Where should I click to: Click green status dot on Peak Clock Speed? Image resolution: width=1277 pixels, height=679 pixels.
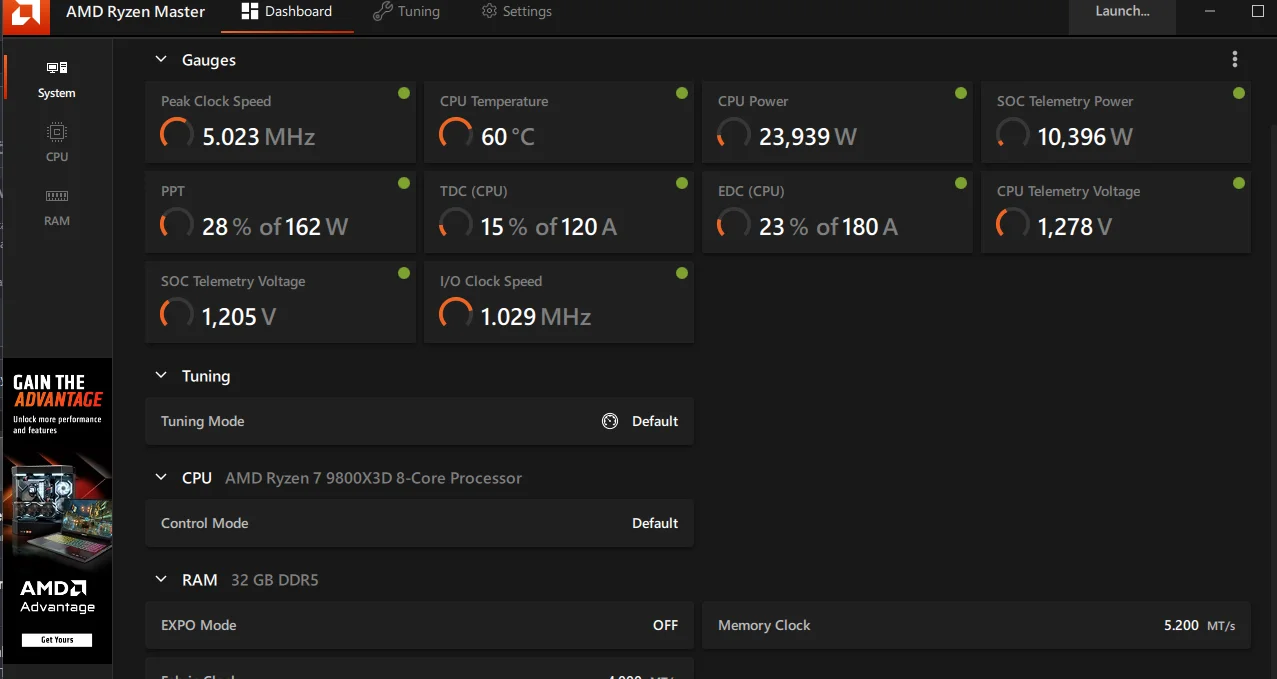tap(404, 93)
